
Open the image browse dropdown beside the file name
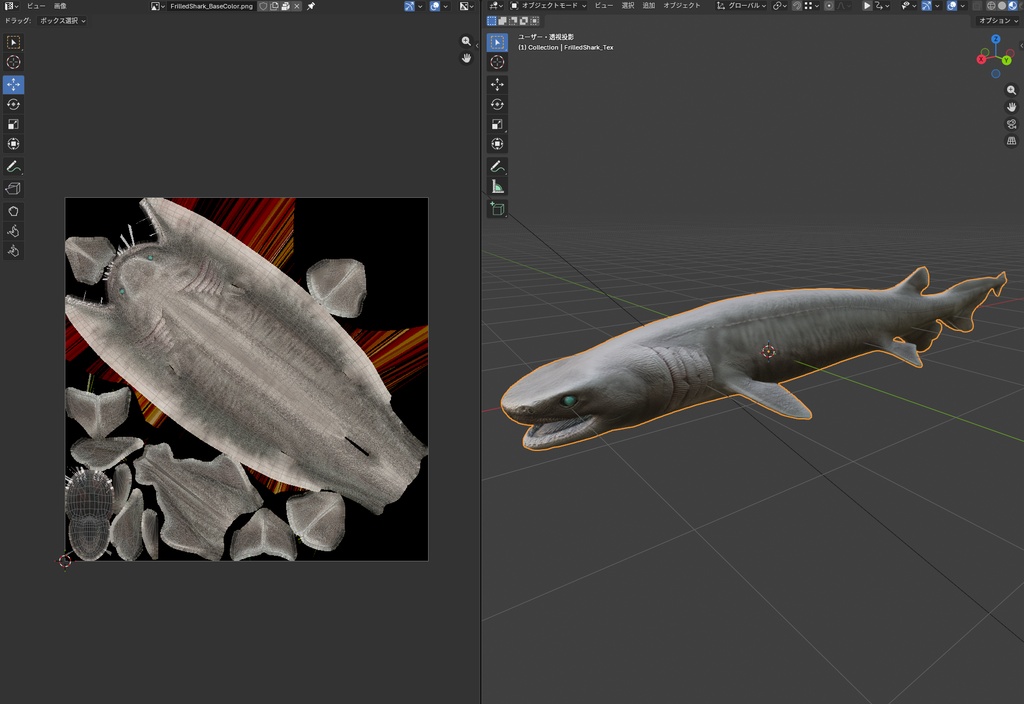(158, 6)
